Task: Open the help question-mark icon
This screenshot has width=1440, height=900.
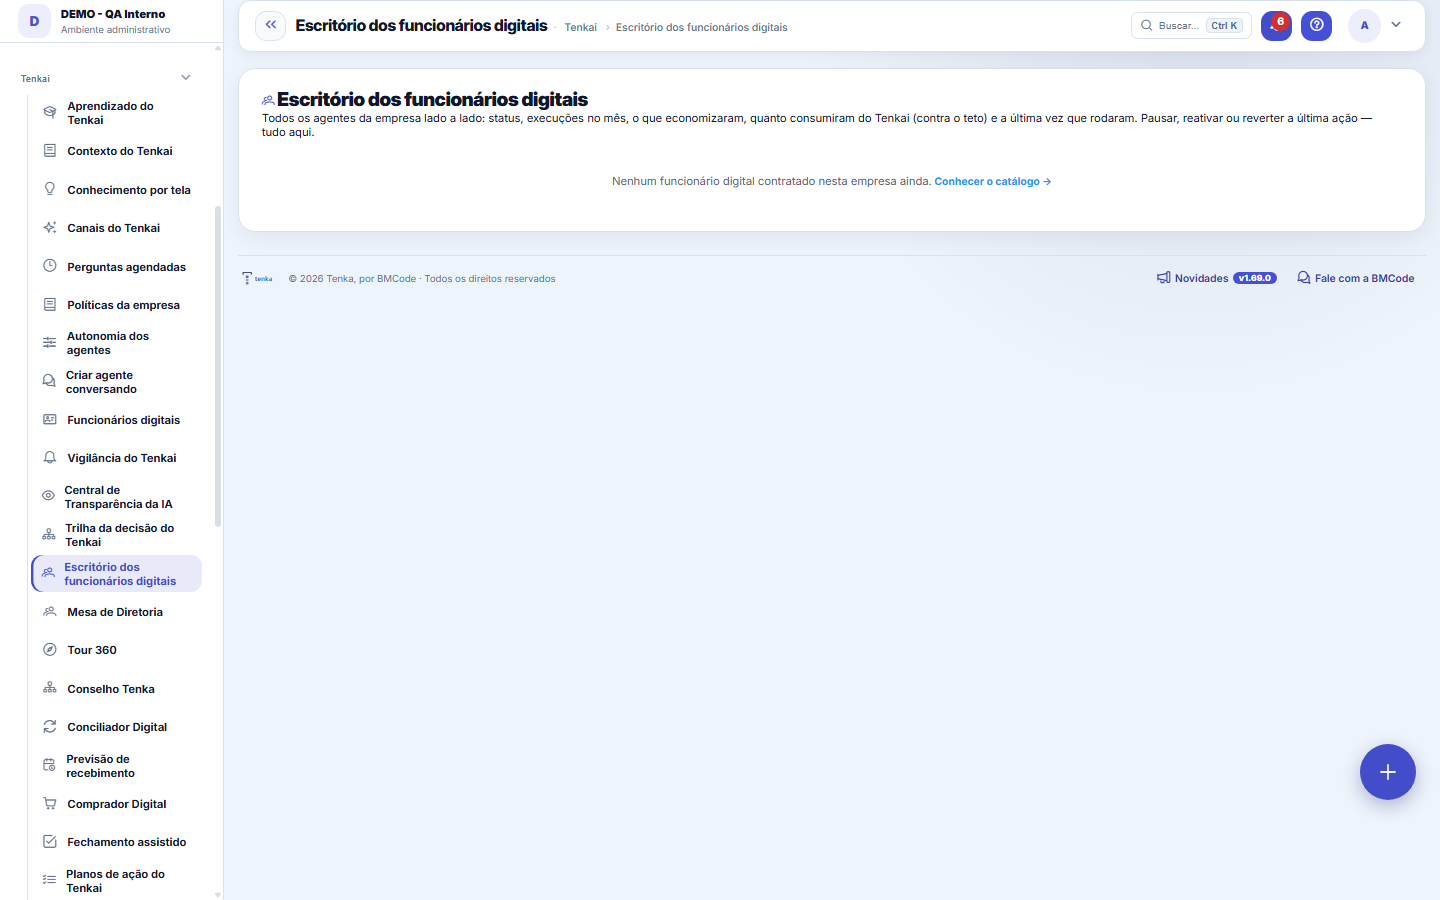Action: point(1317,25)
